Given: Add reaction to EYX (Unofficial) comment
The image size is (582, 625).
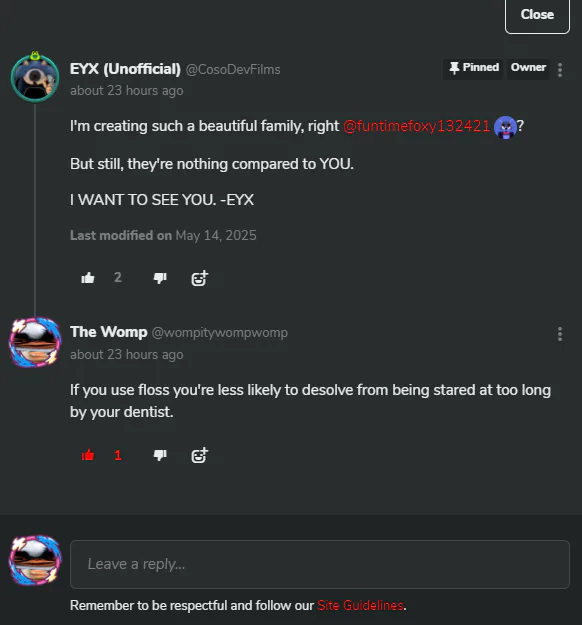Looking at the screenshot, I should [199, 278].
